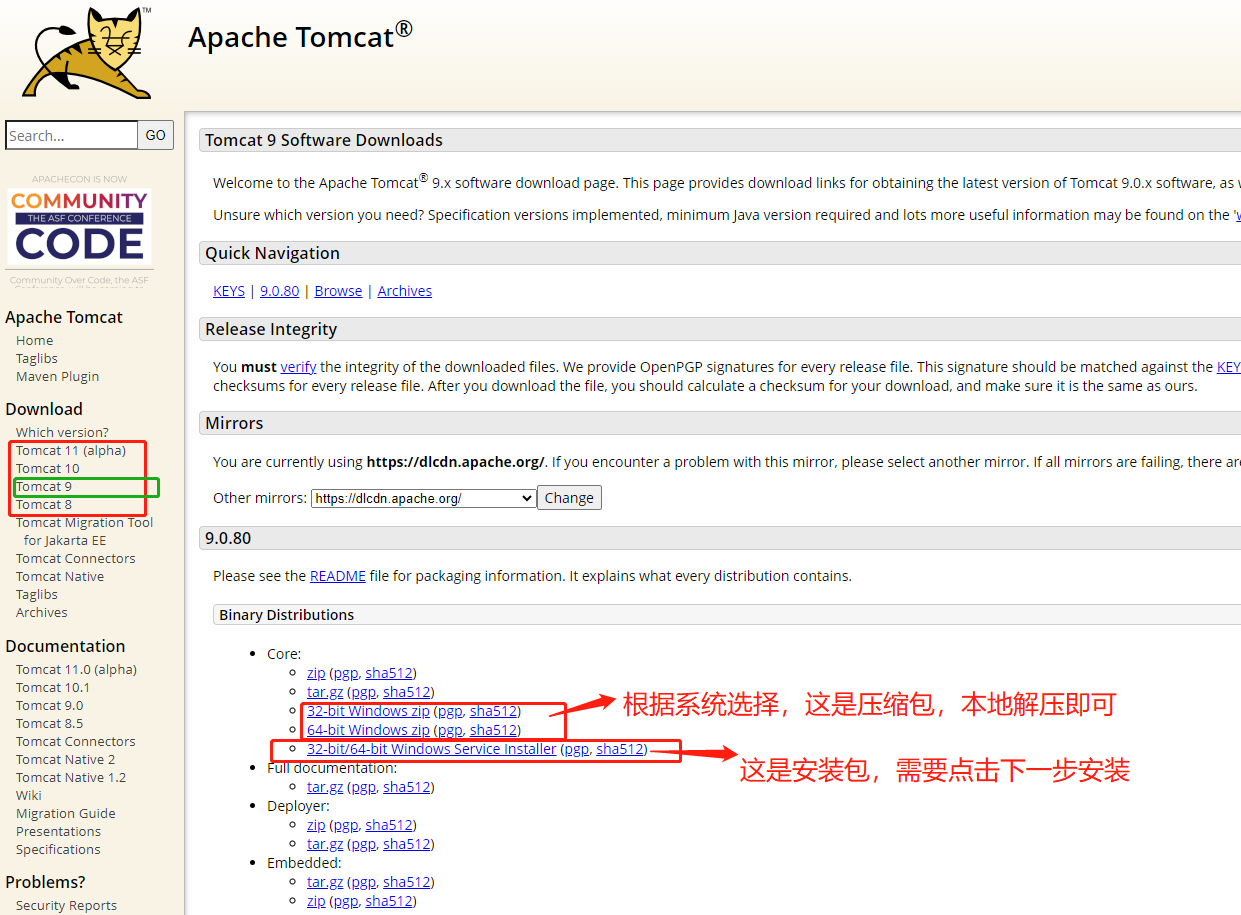Download the 32-bit Windows zip
The image size is (1241, 915).
click(x=368, y=711)
